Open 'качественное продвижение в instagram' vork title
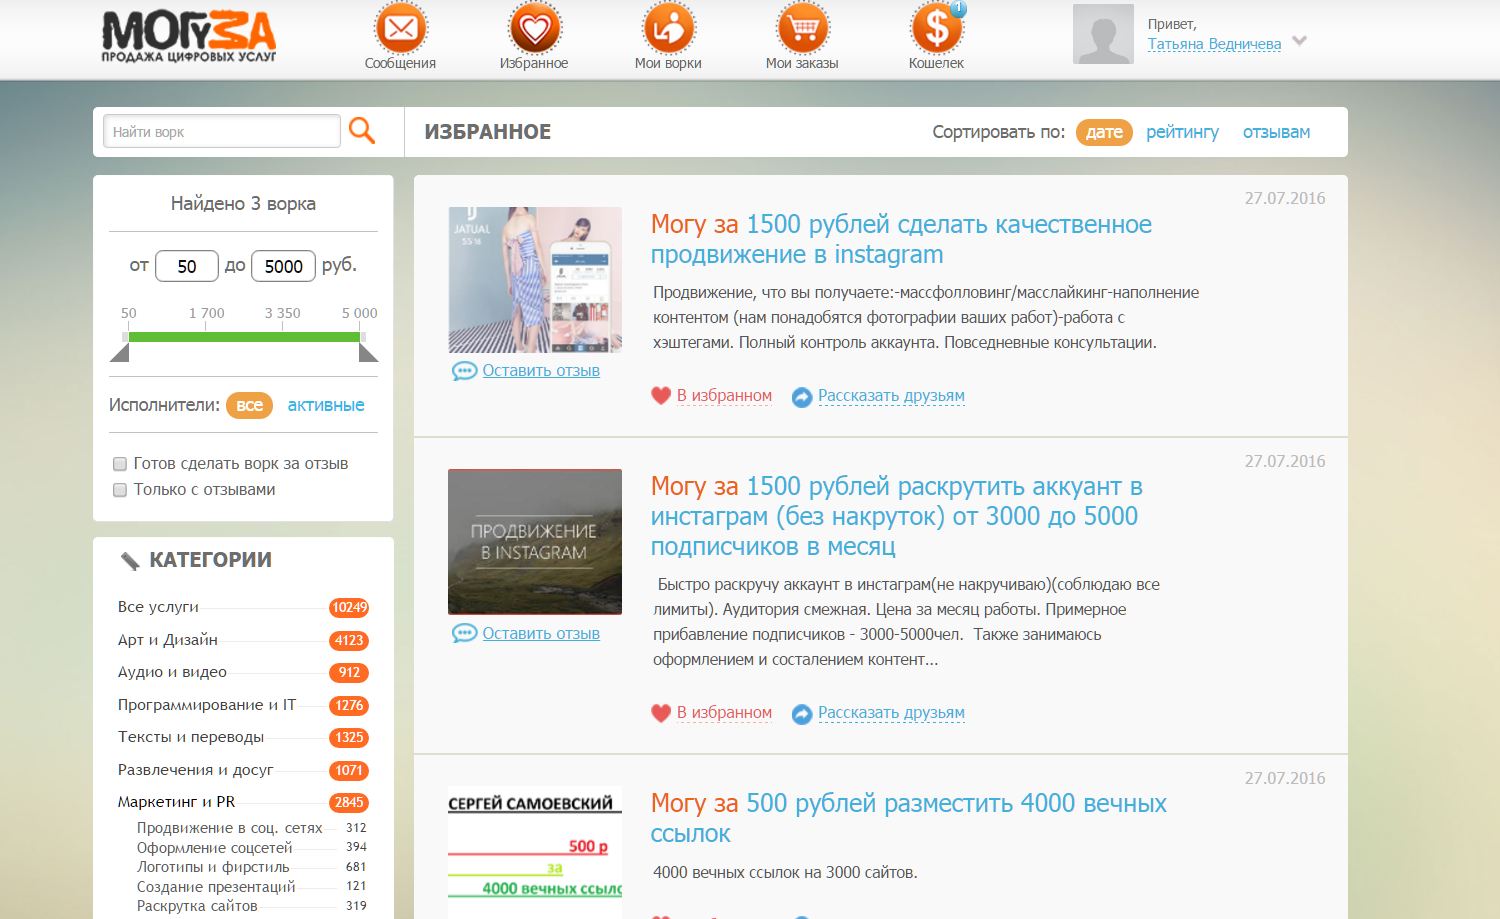 pos(901,239)
